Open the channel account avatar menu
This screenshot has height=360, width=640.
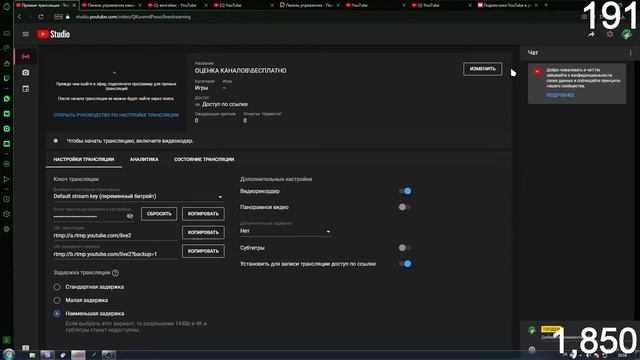[x=627, y=34]
